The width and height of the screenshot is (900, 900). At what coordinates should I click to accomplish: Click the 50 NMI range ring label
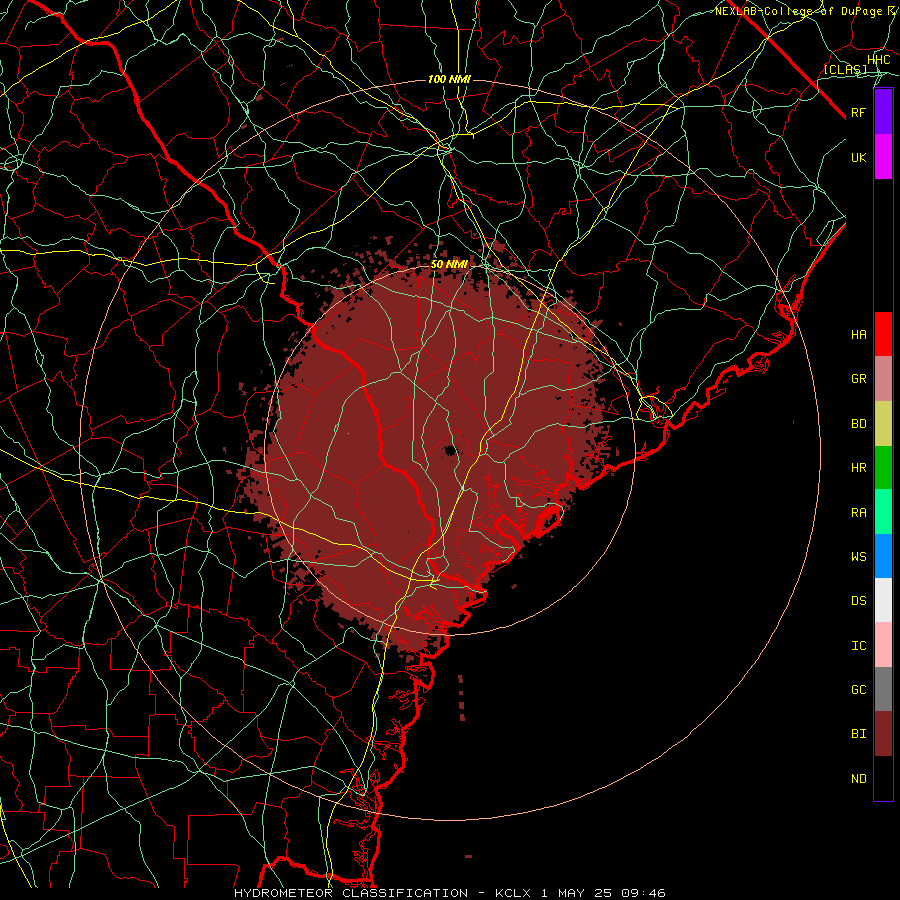[x=449, y=265]
